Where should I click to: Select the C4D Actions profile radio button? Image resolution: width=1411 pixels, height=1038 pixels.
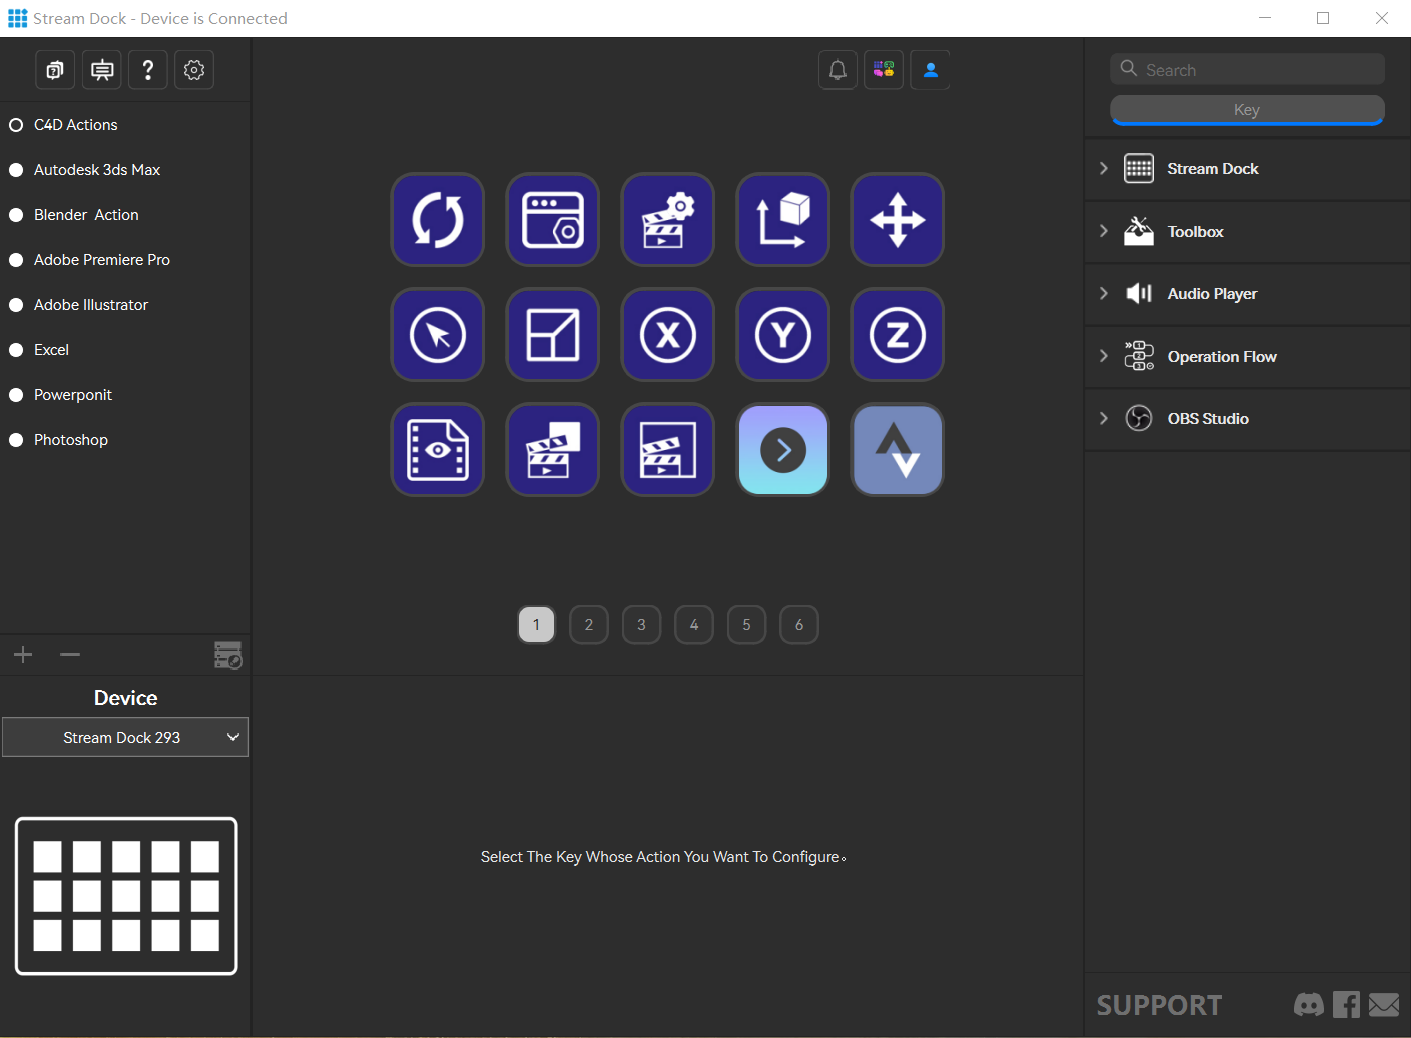point(16,125)
